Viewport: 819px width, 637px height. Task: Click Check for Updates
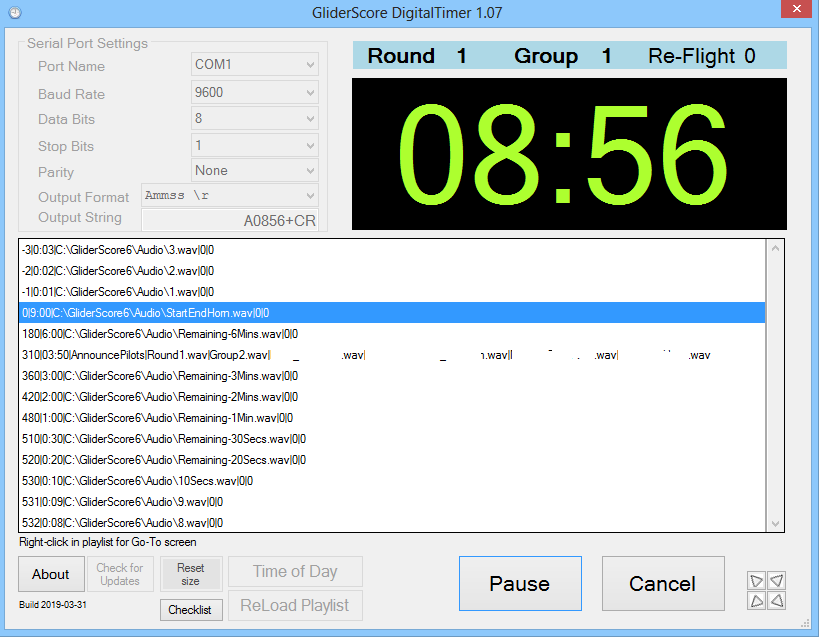click(x=120, y=574)
